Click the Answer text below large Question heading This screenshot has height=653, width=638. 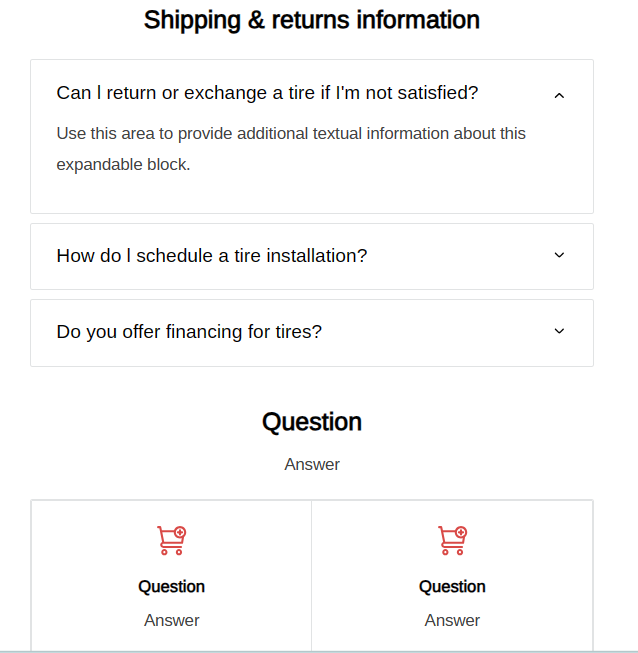[x=311, y=464]
